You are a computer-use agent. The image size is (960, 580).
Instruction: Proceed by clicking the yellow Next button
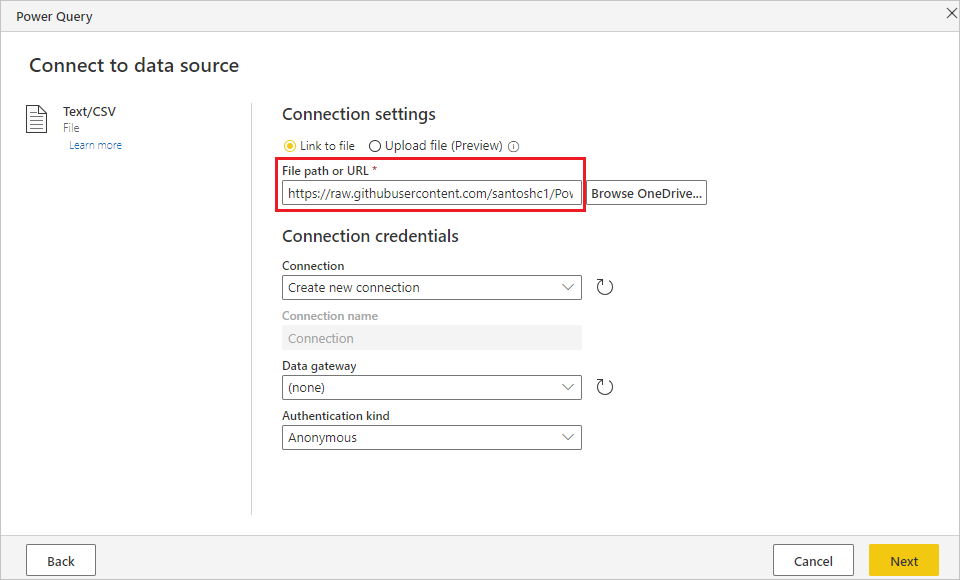pyautogui.click(x=904, y=560)
